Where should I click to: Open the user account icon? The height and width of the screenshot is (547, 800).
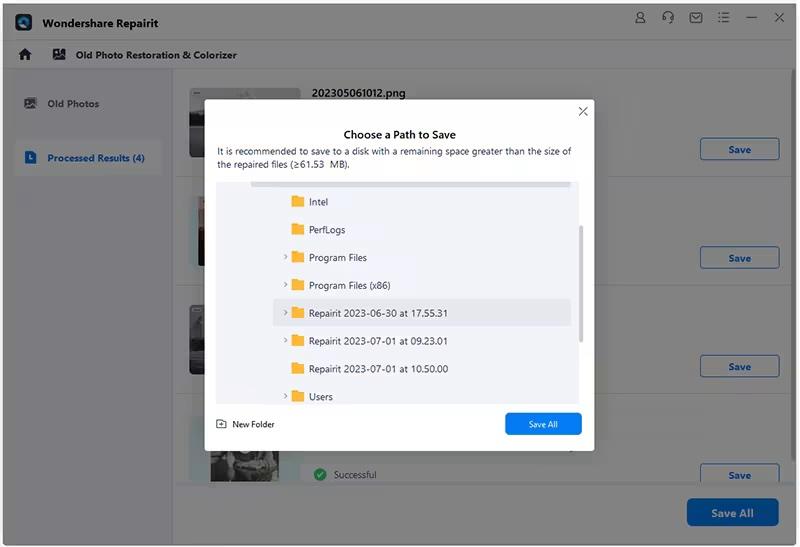pos(641,18)
